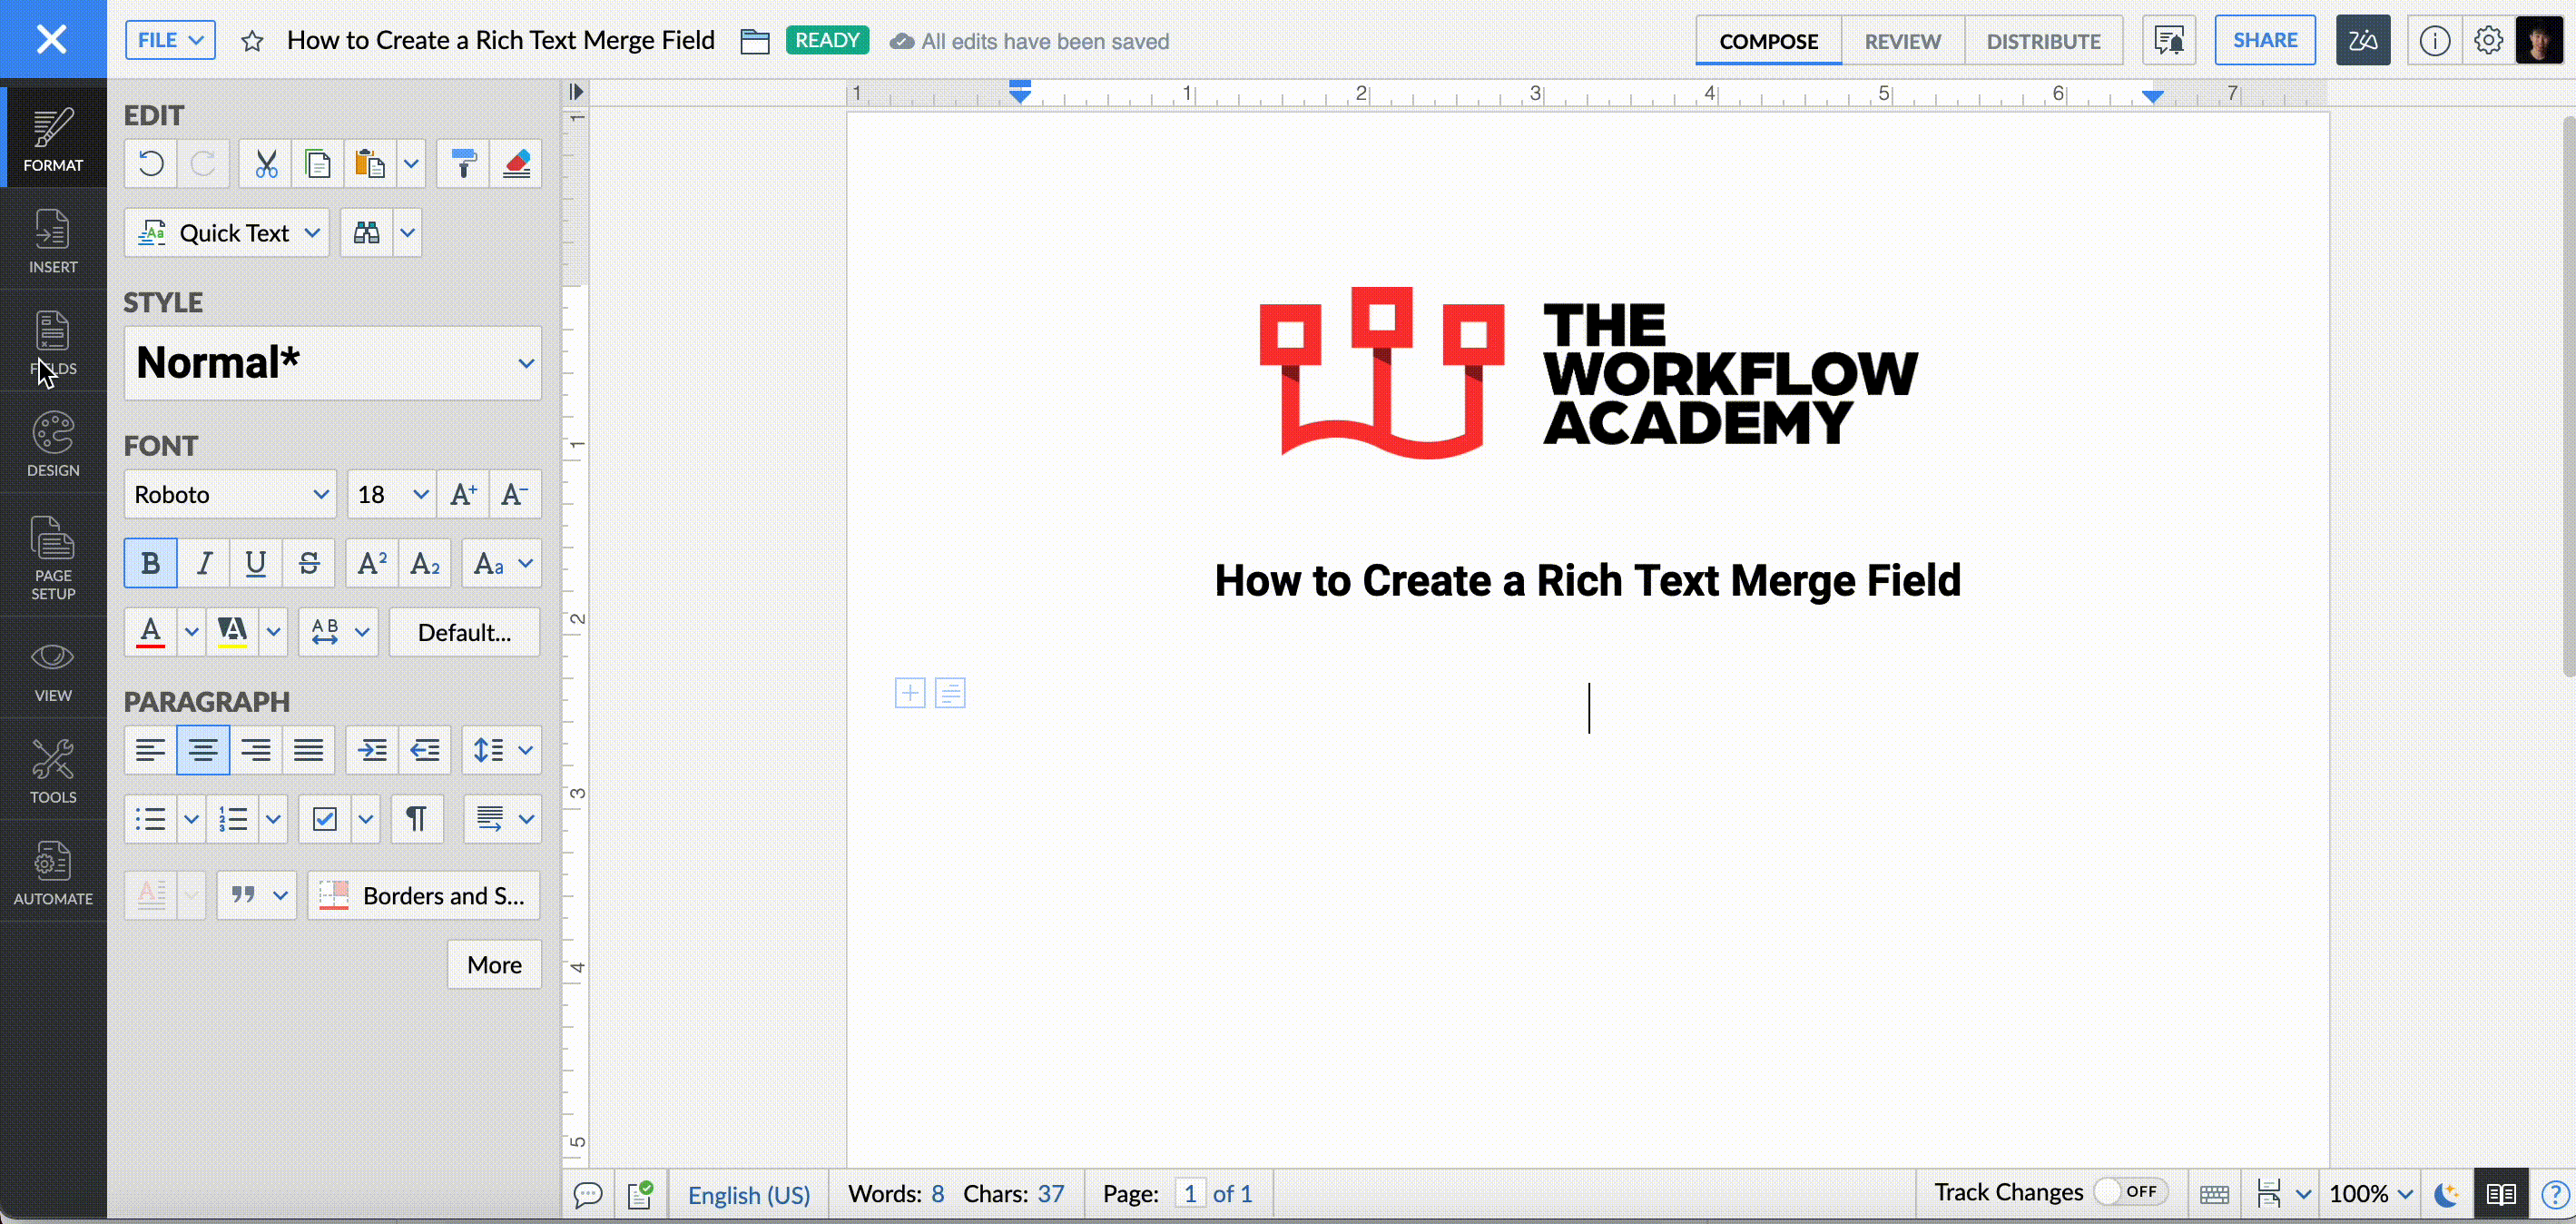The image size is (2576, 1224).
Task: Toggle Track Changes switch
Action: click(x=2130, y=1192)
